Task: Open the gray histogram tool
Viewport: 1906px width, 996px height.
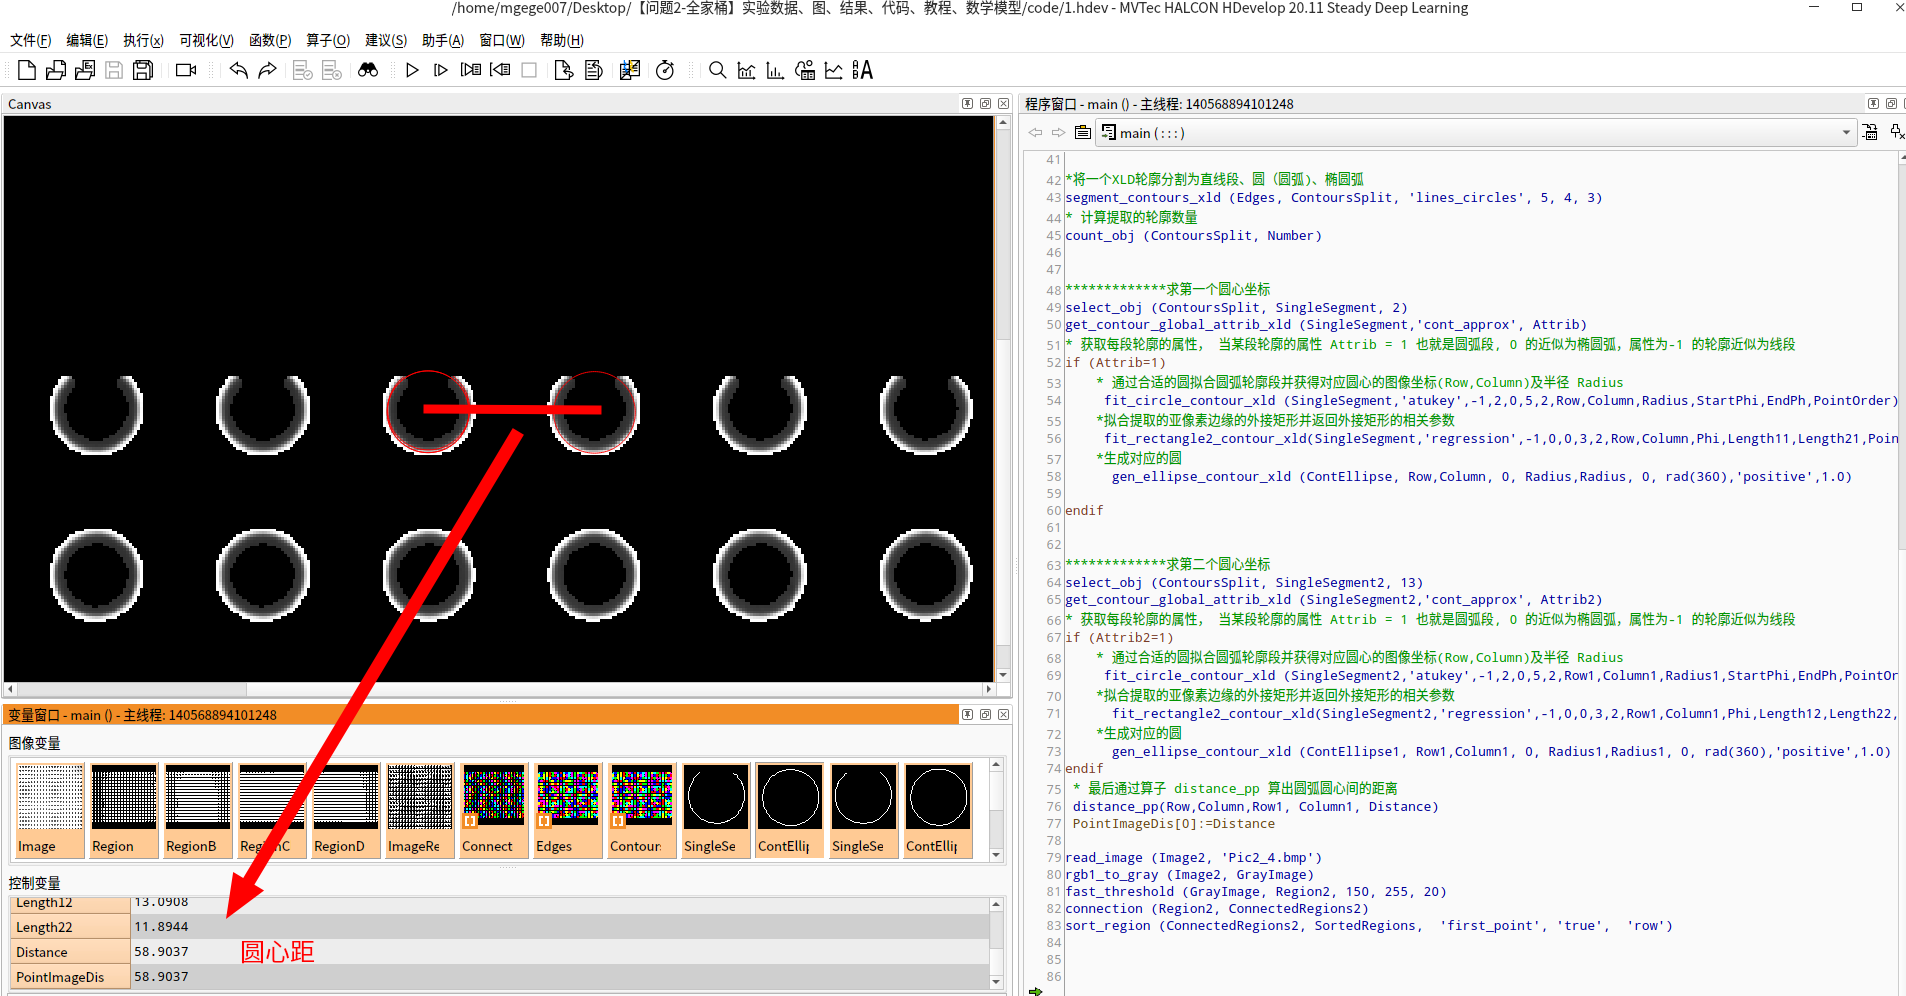Action: point(746,70)
